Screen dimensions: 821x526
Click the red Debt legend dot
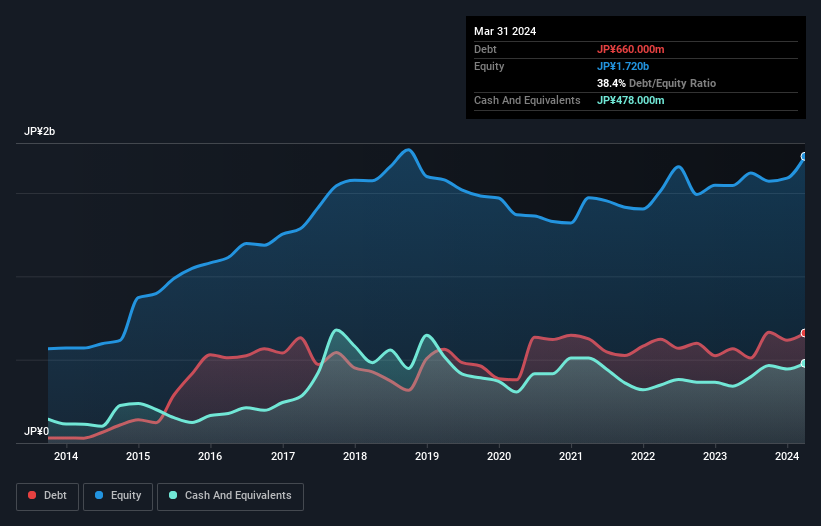pos(32,495)
